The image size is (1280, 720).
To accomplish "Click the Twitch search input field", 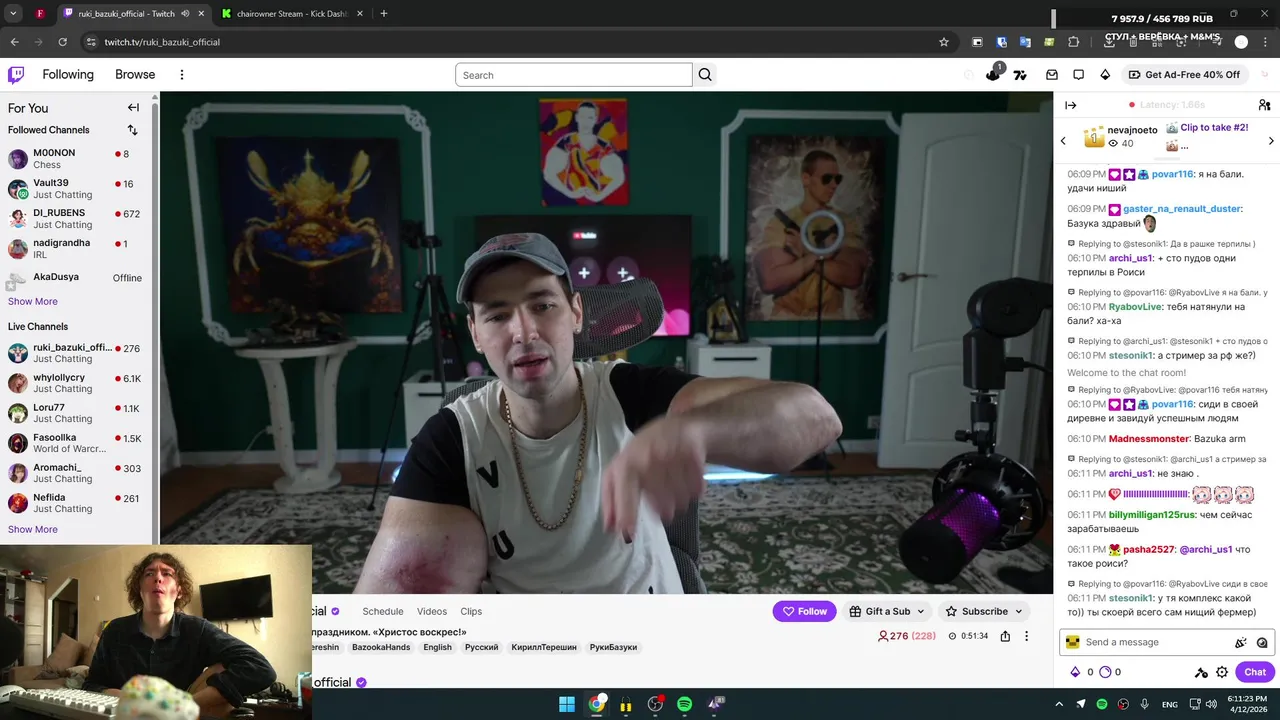I will pyautogui.click(x=574, y=75).
